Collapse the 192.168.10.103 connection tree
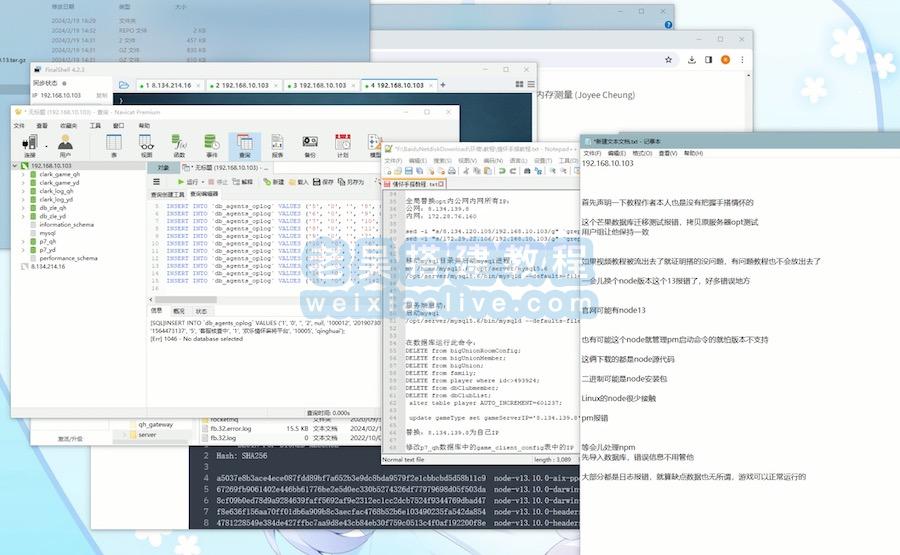The height and width of the screenshot is (555, 900). [x=15, y=165]
